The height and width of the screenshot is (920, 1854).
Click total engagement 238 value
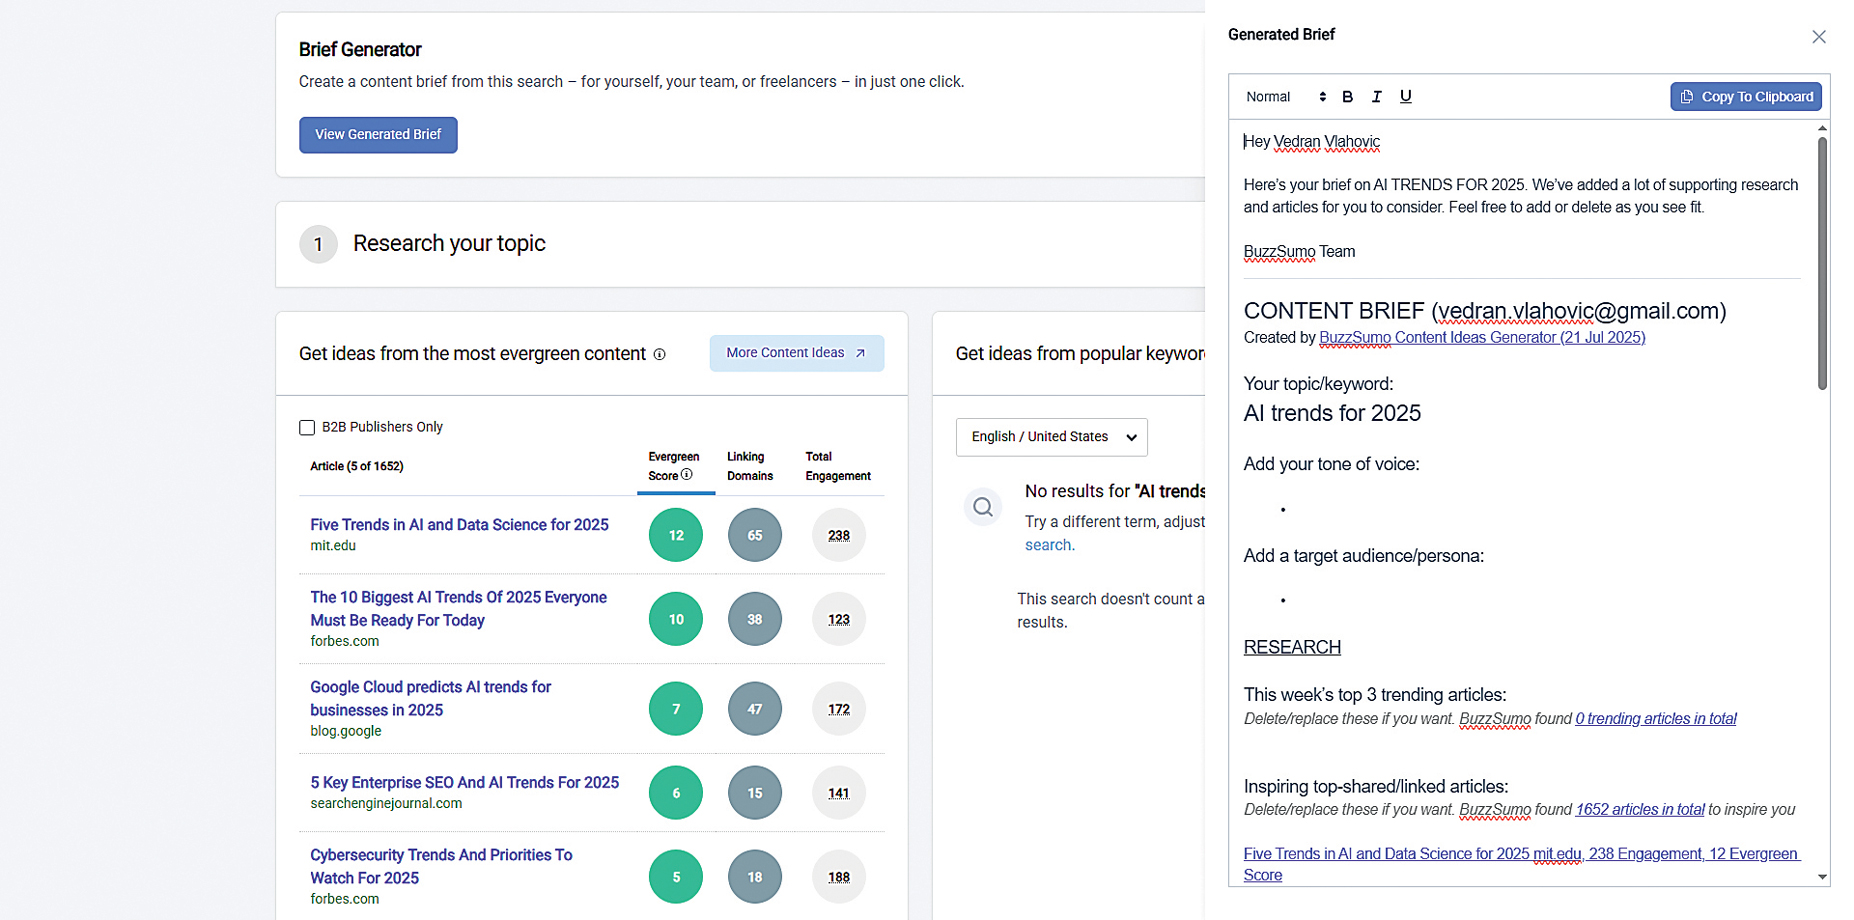pyautogui.click(x=839, y=535)
